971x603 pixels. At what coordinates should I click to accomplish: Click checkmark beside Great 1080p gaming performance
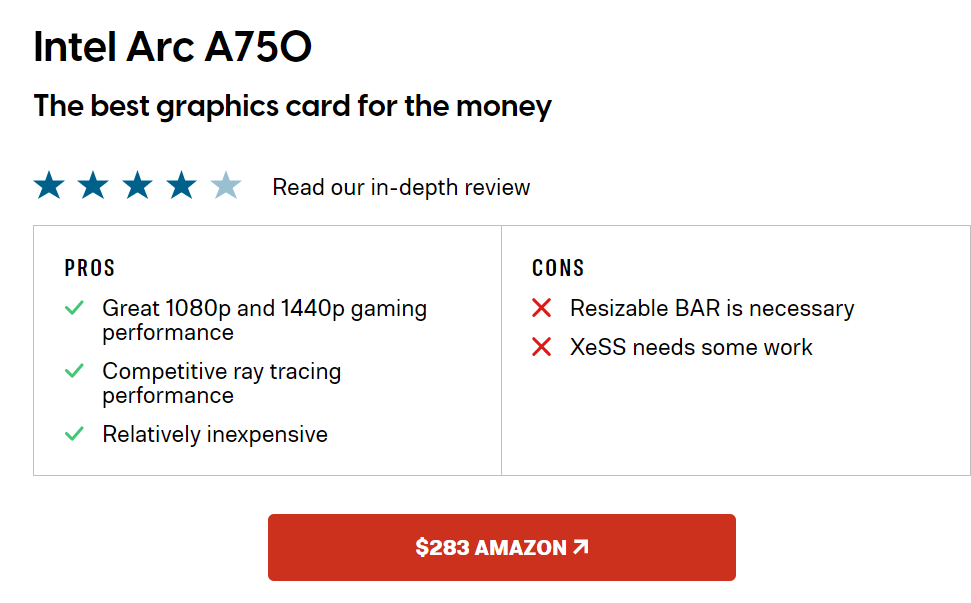pyautogui.click(x=74, y=309)
